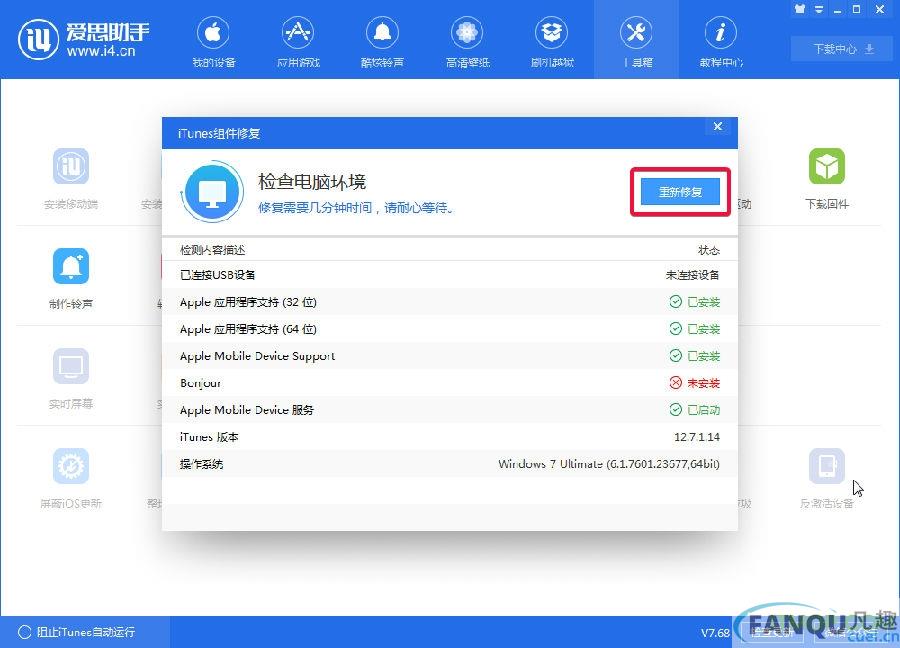Click the 检查电脑环境 heading

coord(312,182)
